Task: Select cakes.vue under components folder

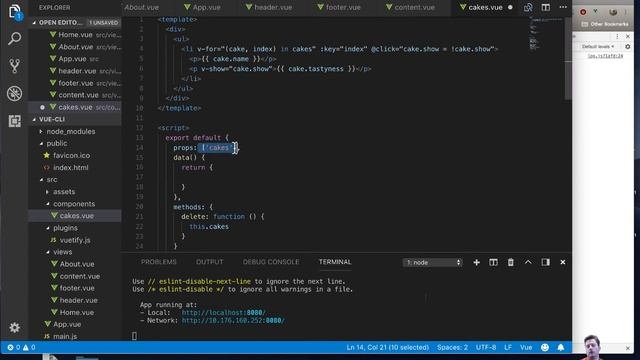Action: (x=75, y=216)
